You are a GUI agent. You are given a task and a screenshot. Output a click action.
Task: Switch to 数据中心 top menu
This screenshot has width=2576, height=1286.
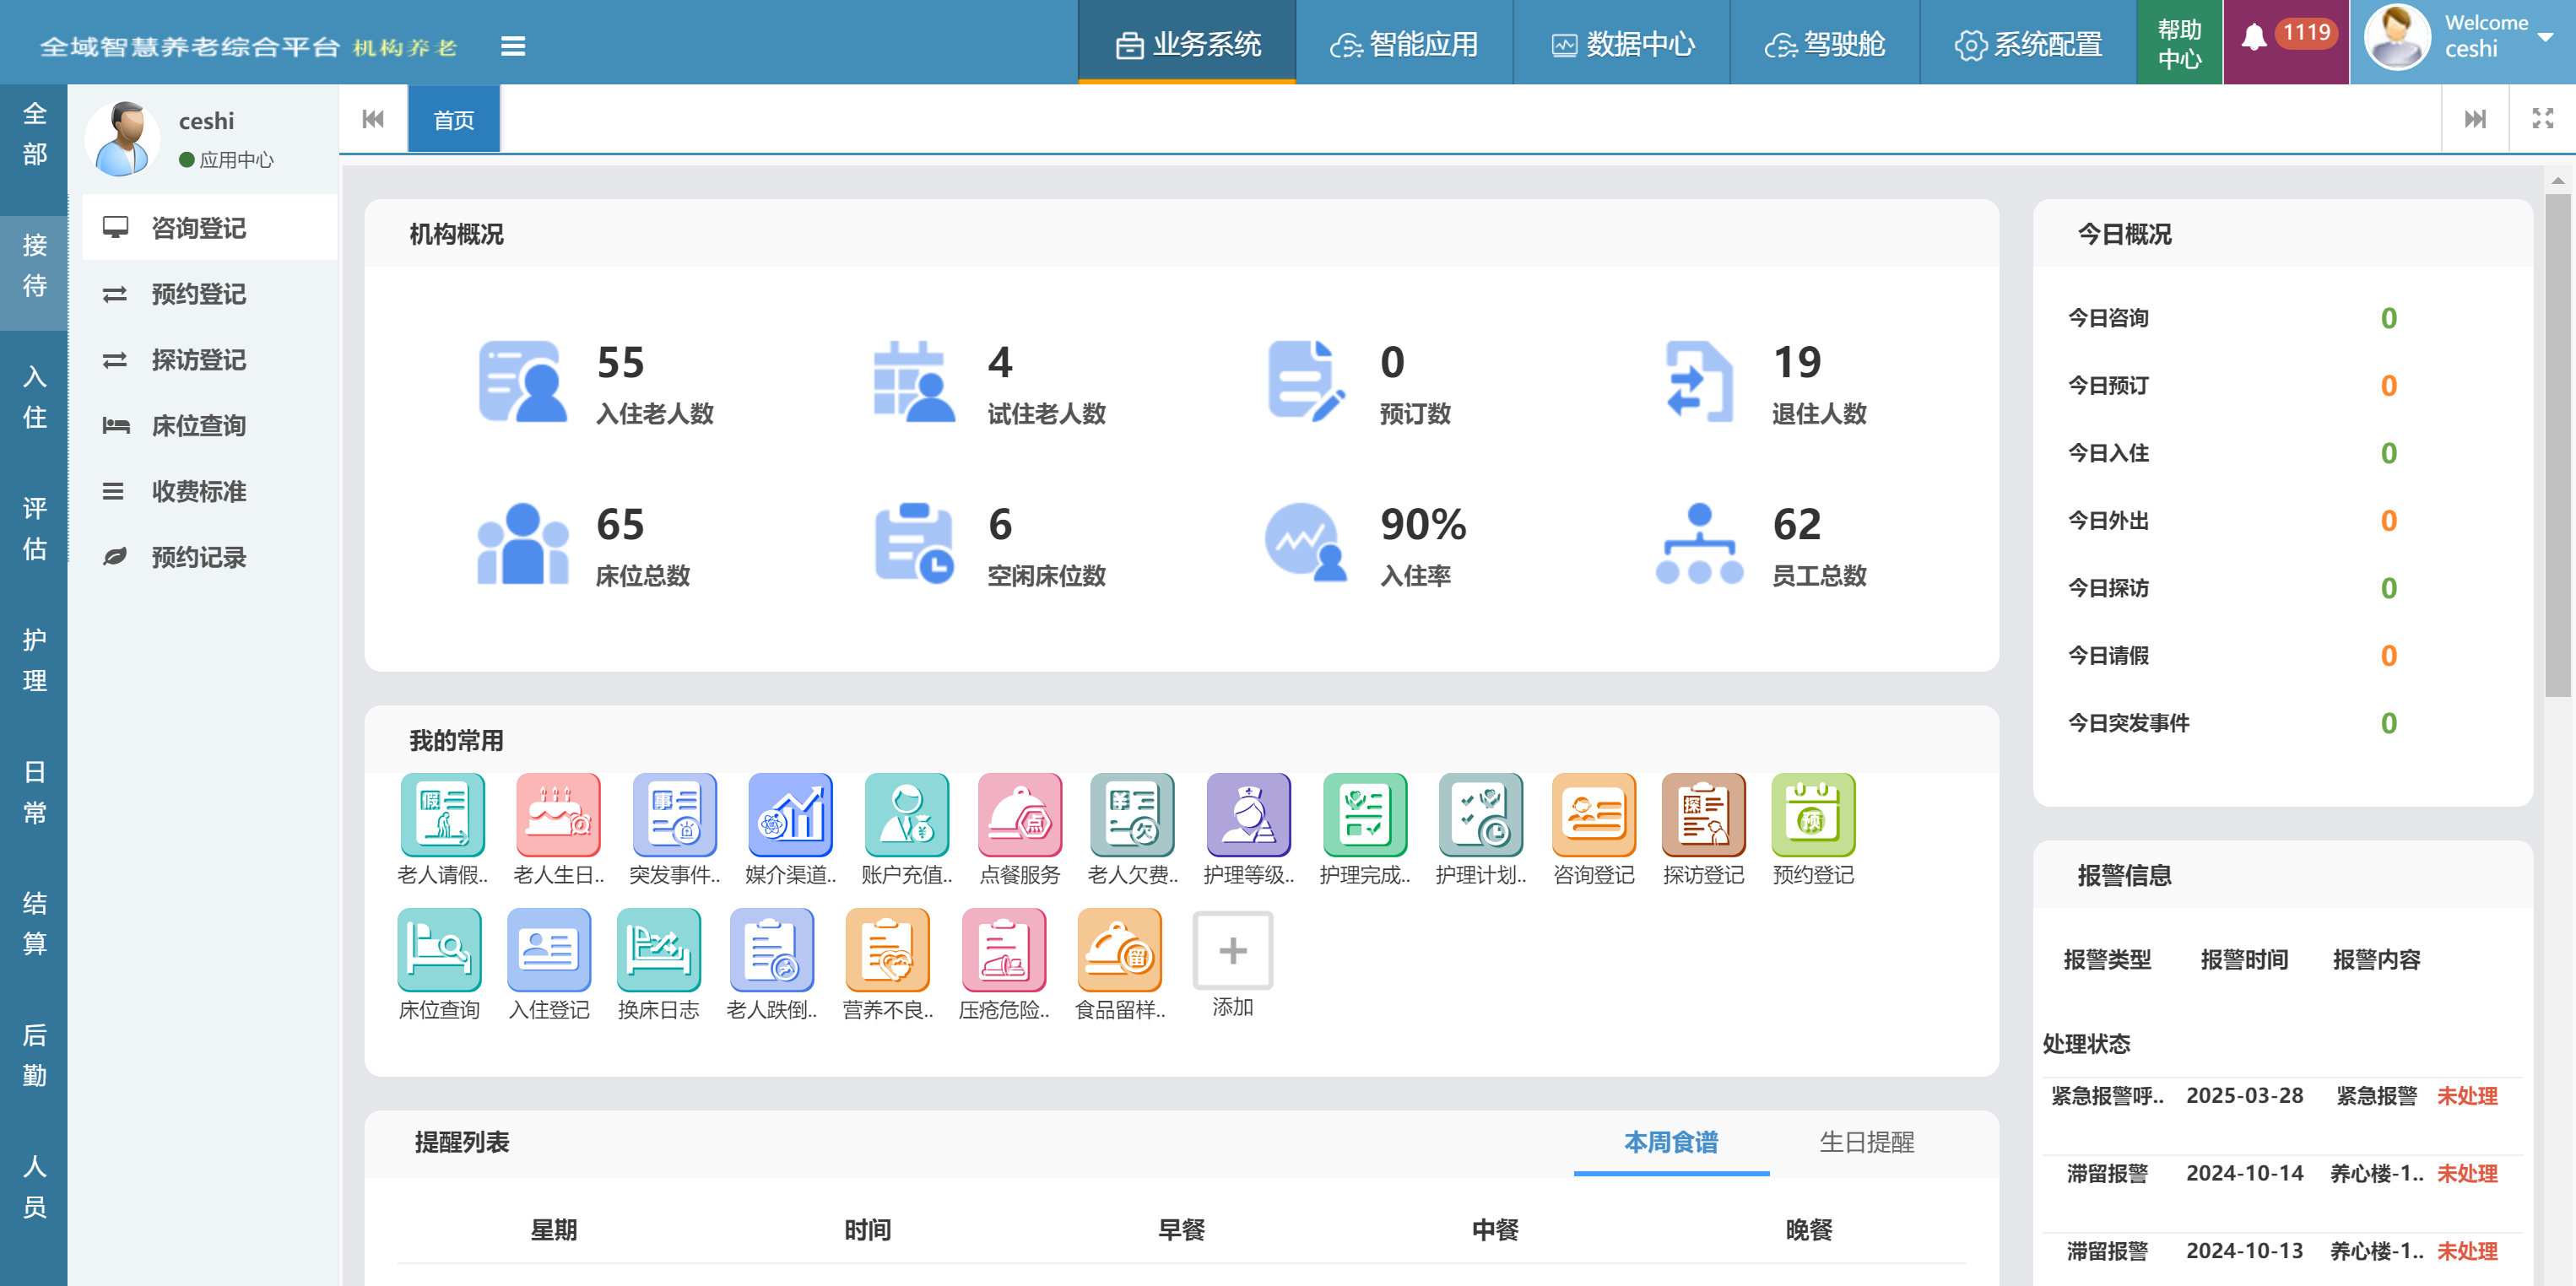tap(1622, 44)
